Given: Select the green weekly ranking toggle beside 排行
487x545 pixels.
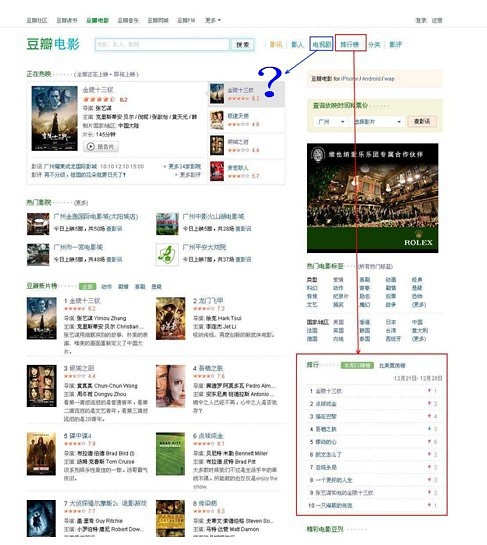Looking at the screenshot, I should (x=357, y=365).
